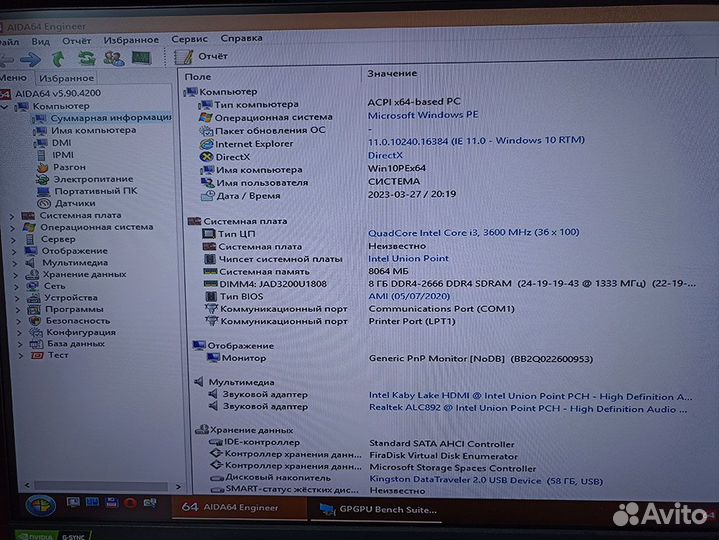Select Суммарная информация in the tree

(111, 118)
